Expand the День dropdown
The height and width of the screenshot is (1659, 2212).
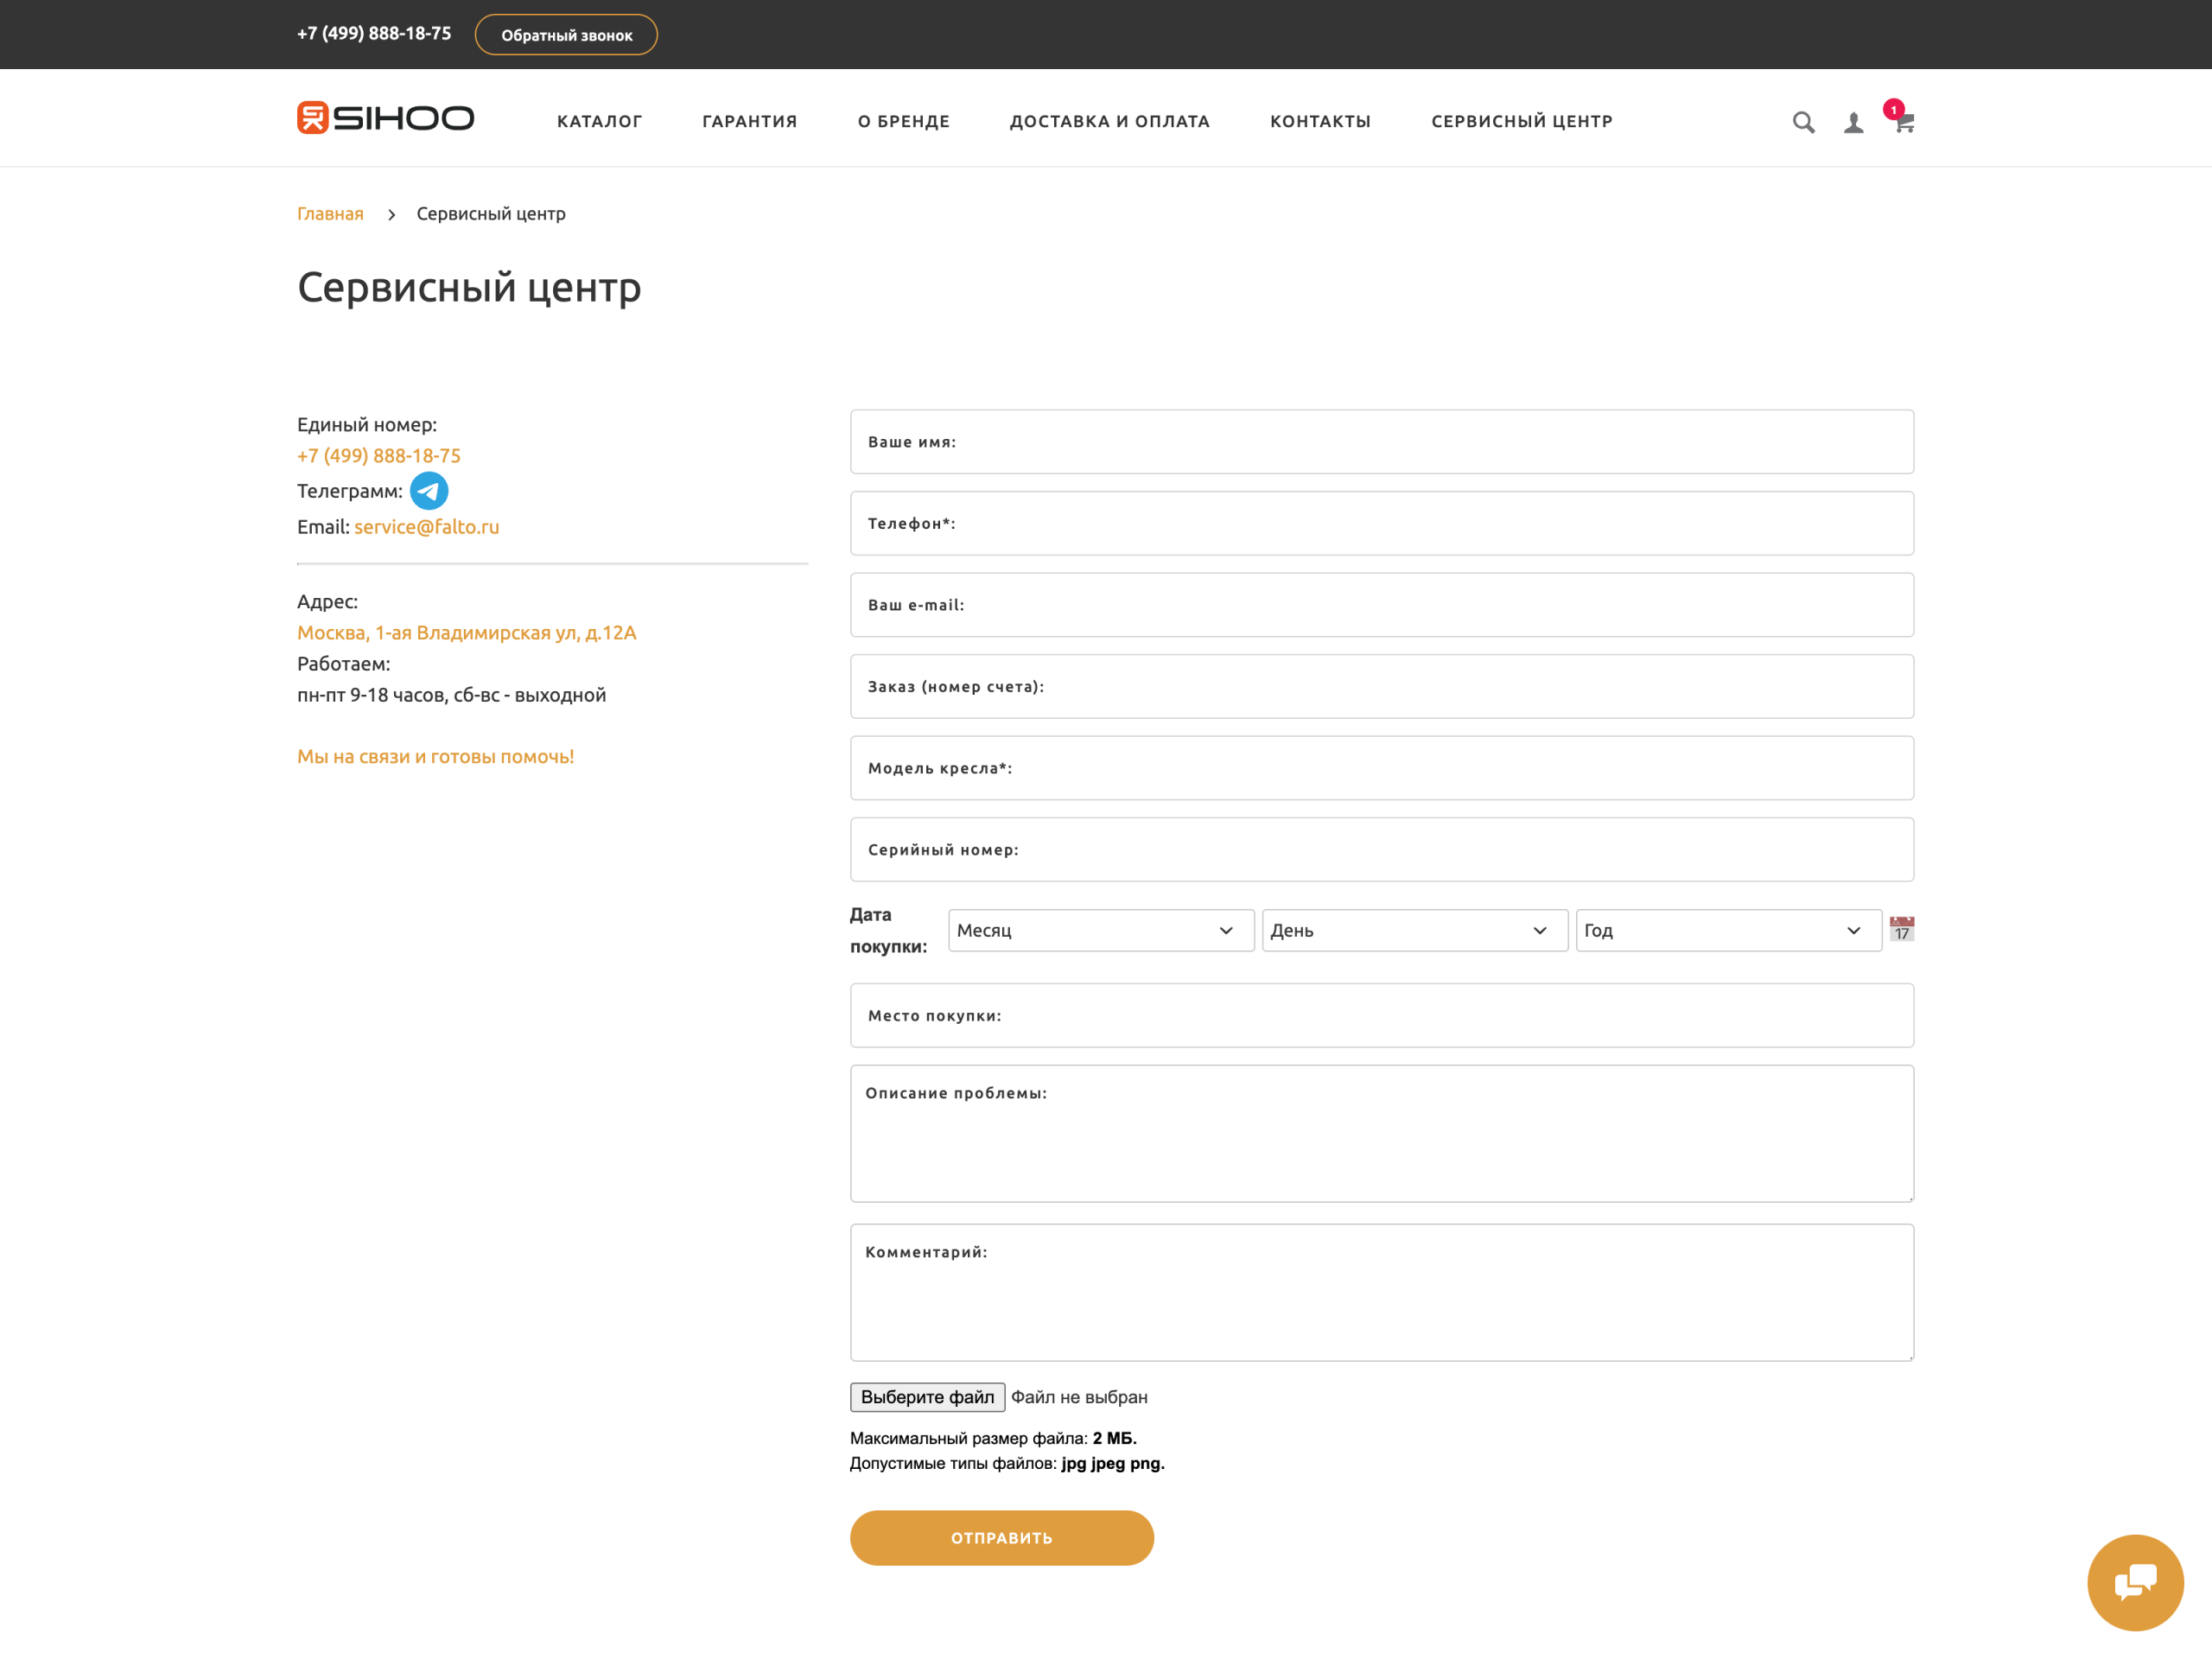tap(1415, 930)
